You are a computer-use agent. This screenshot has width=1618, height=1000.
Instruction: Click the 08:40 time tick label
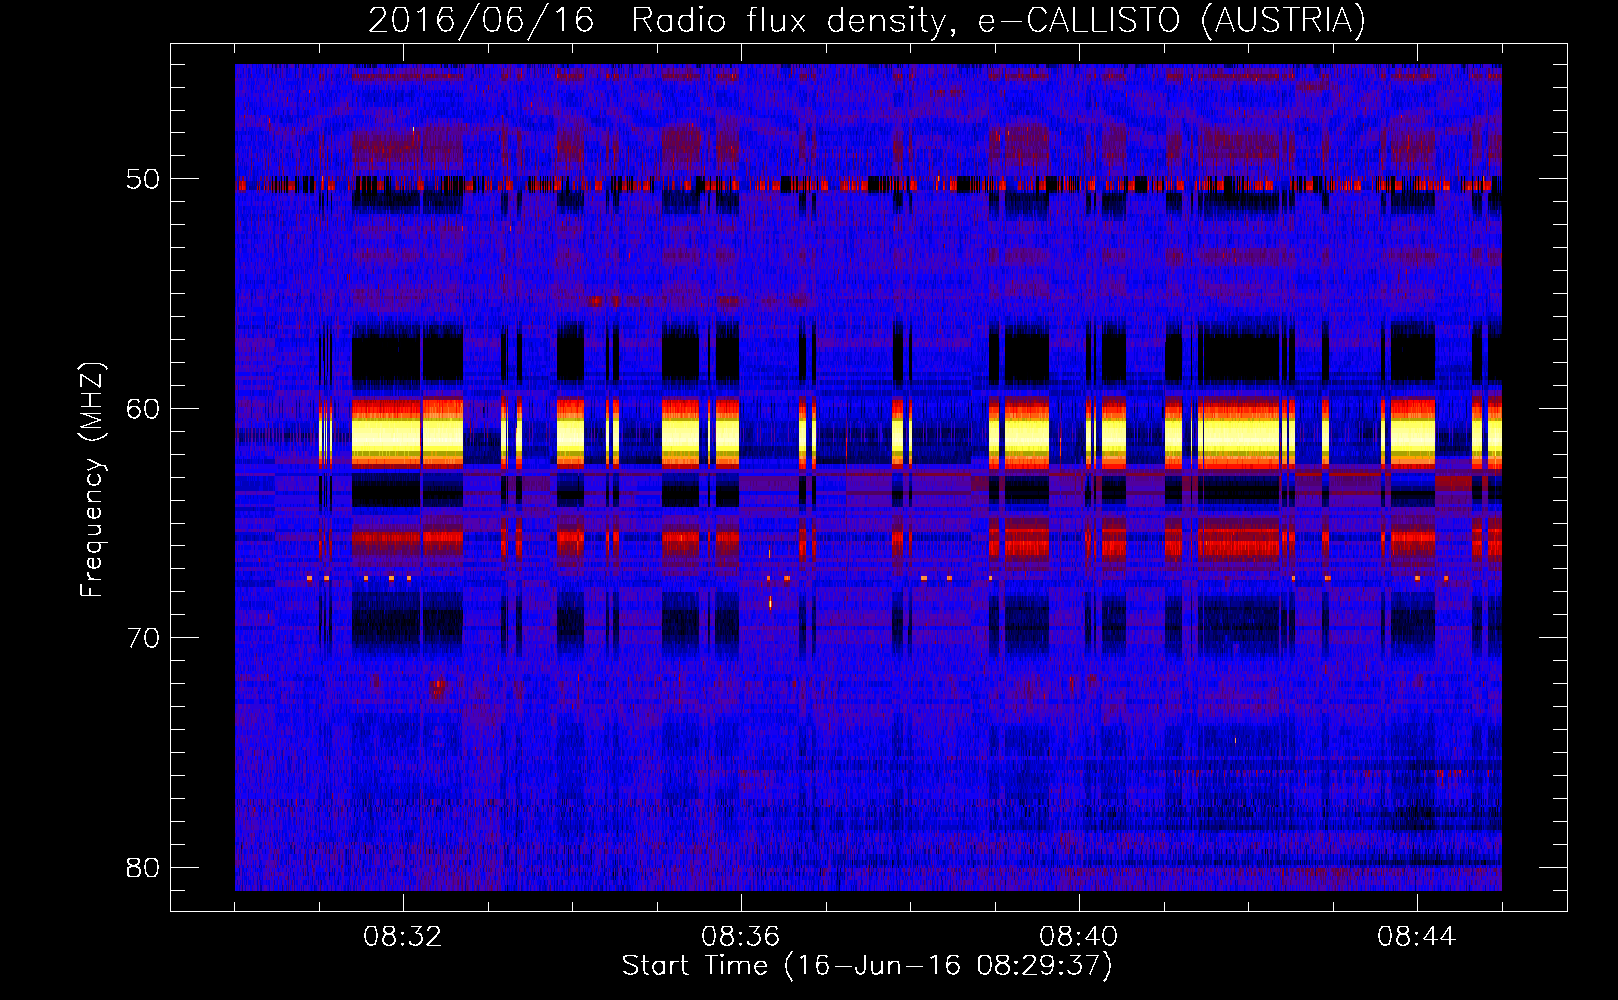[x=1079, y=937]
